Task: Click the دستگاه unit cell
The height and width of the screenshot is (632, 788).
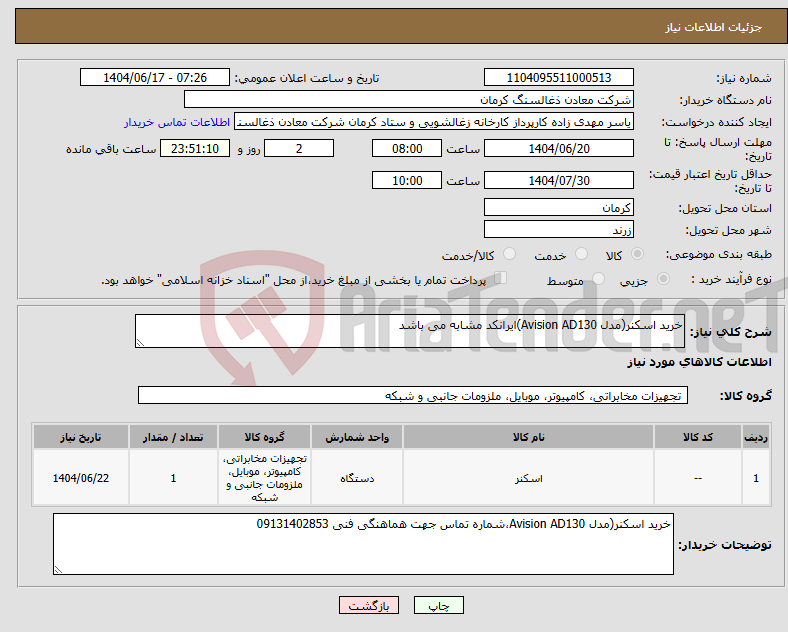Action: coord(357,478)
